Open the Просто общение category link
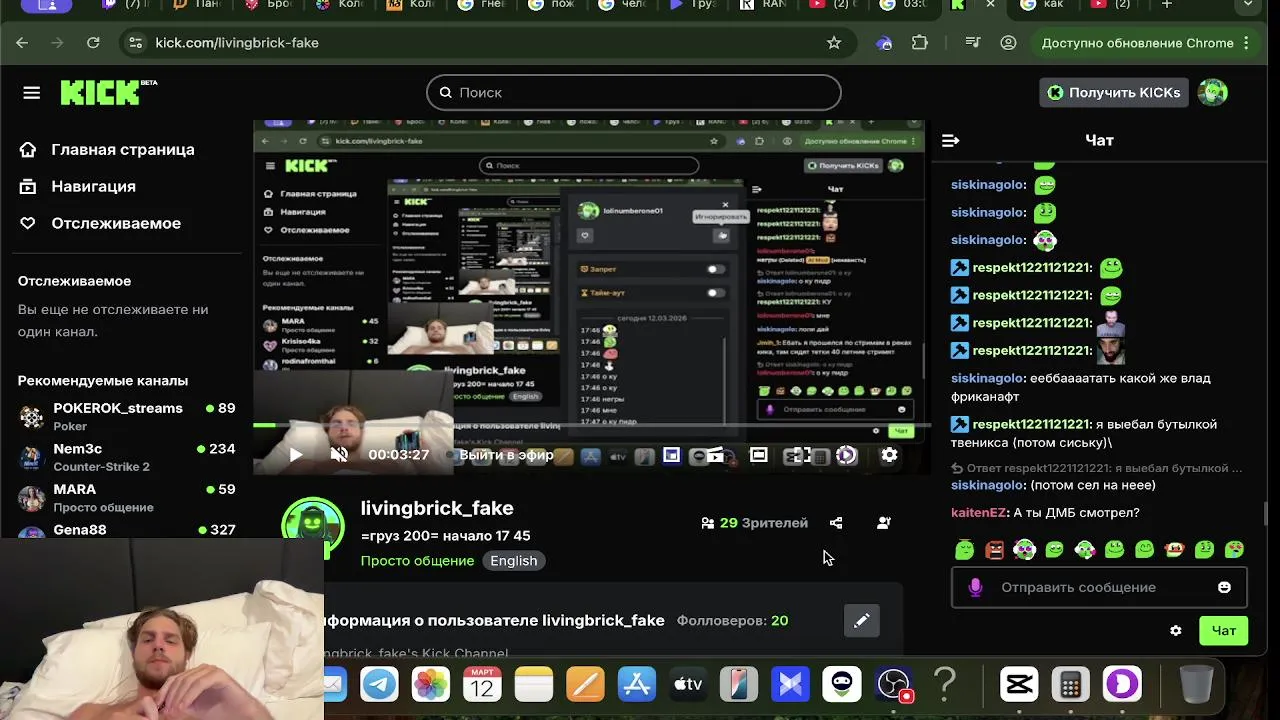Viewport: 1280px width, 720px height. pos(417,561)
